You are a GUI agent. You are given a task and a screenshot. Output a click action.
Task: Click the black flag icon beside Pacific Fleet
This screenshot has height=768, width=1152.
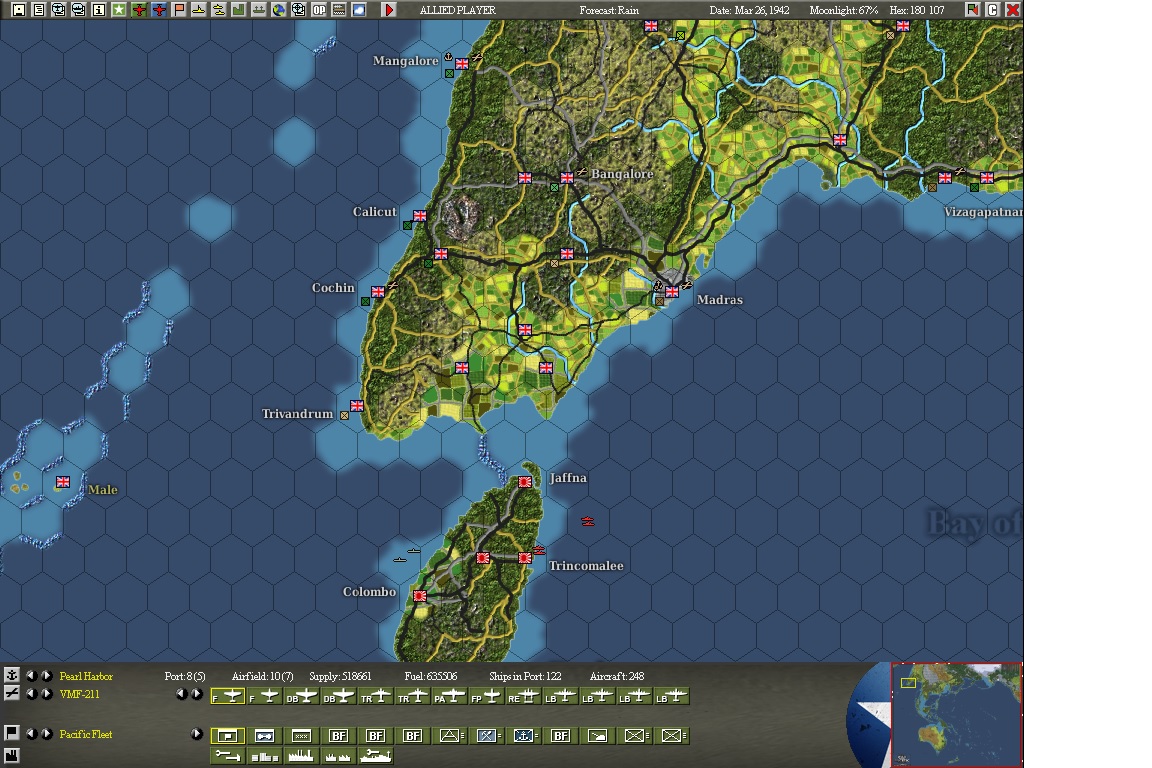point(12,733)
